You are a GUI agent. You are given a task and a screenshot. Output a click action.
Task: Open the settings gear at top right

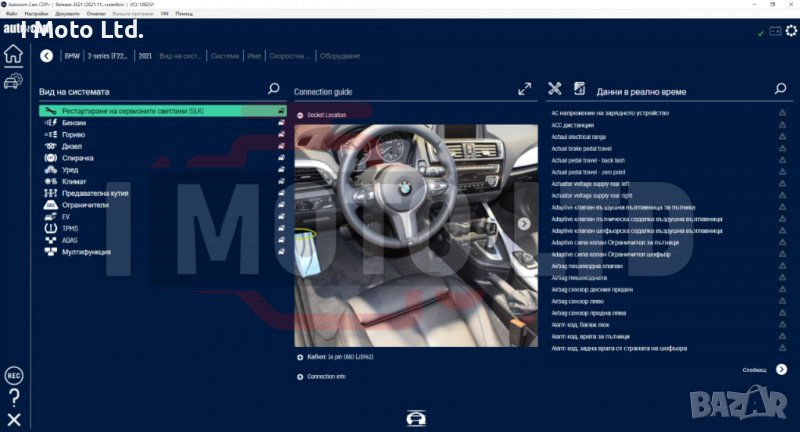click(791, 31)
